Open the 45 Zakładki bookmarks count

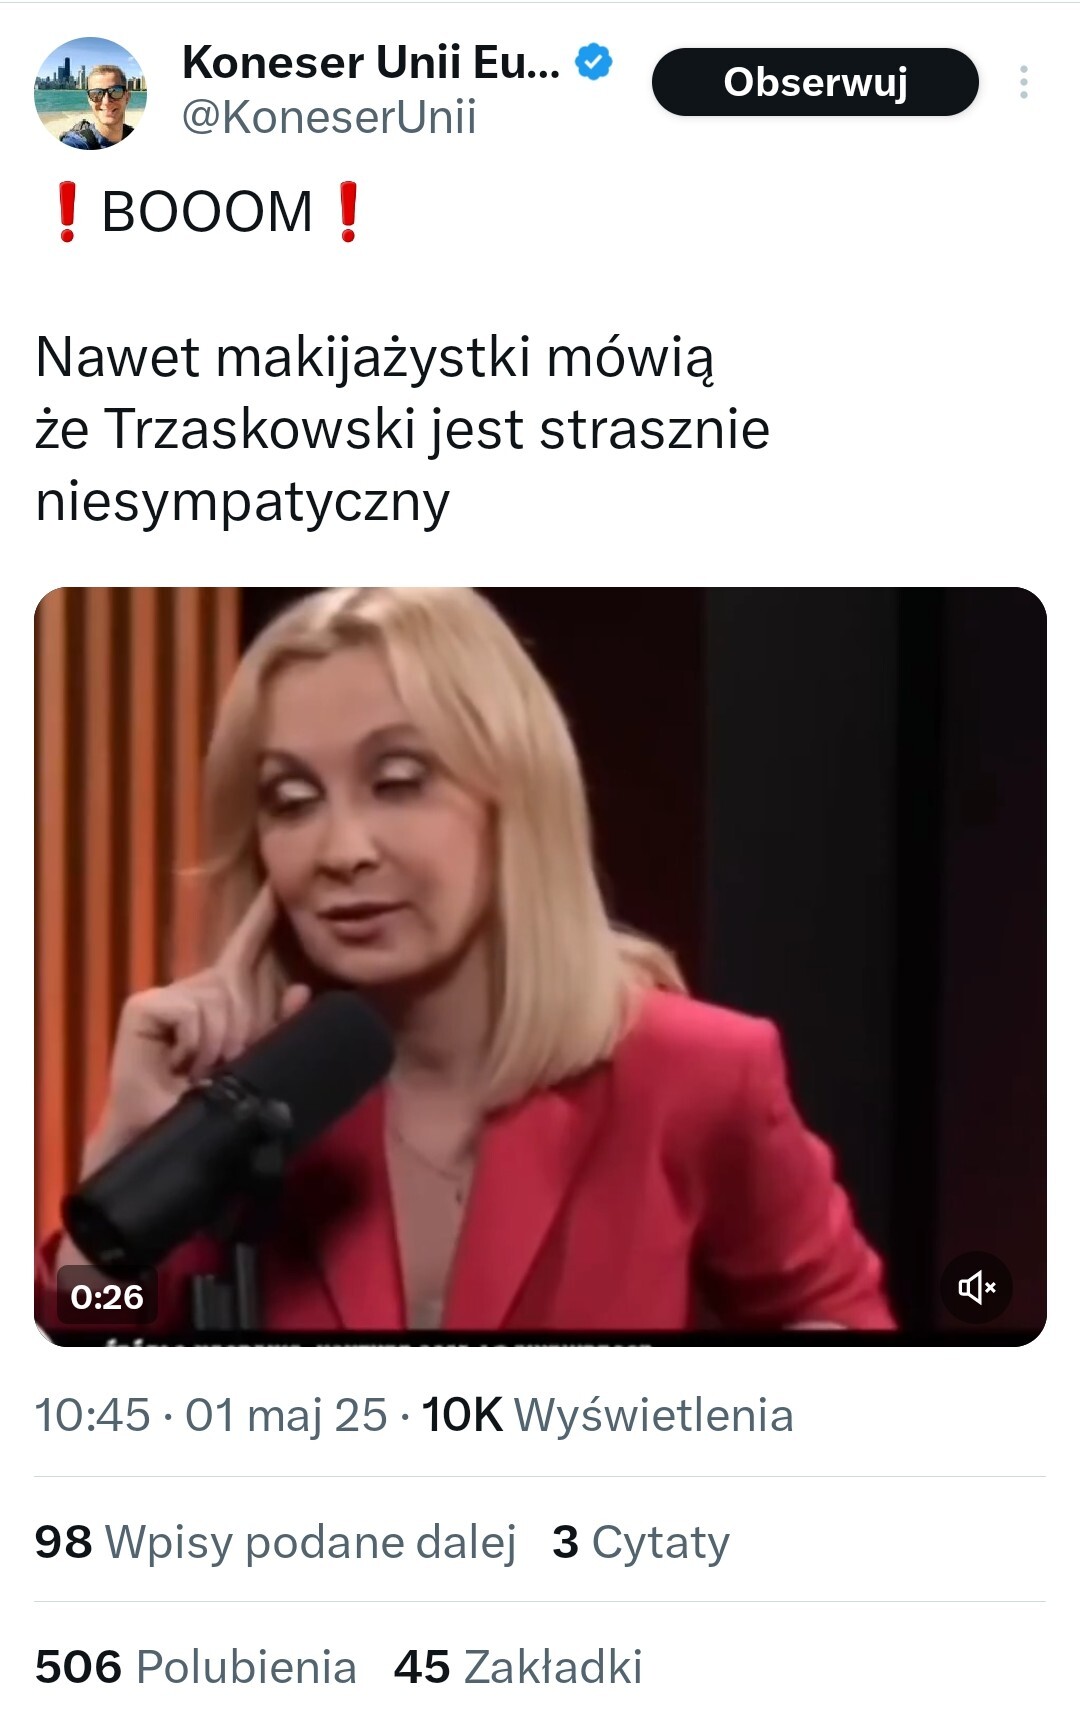[517, 1667]
